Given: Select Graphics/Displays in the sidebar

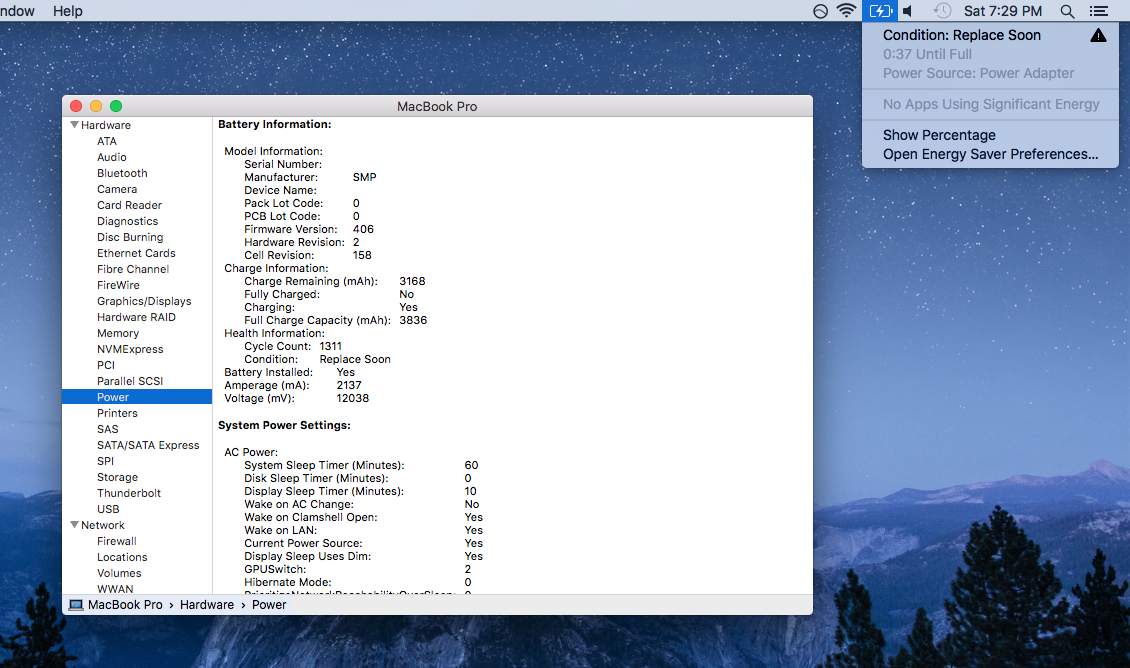Looking at the screenshot, I should pyautogui.click(x=144, y=301).
